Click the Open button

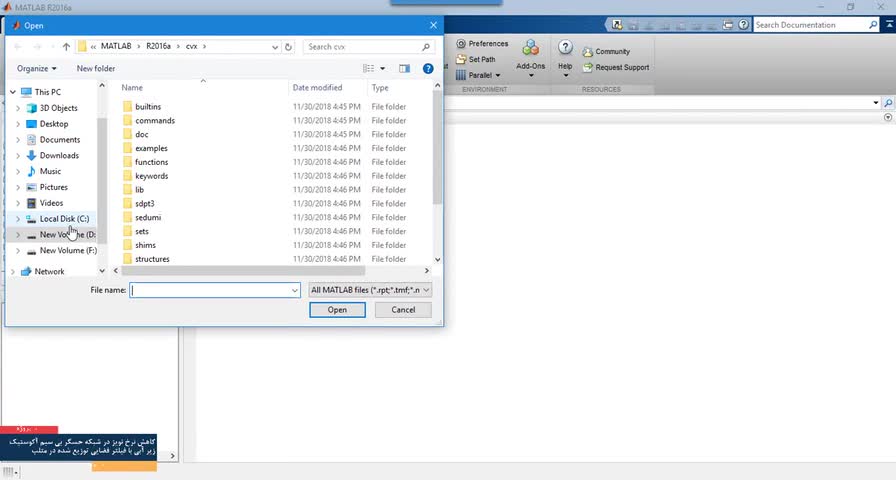(x=337, y=310)
